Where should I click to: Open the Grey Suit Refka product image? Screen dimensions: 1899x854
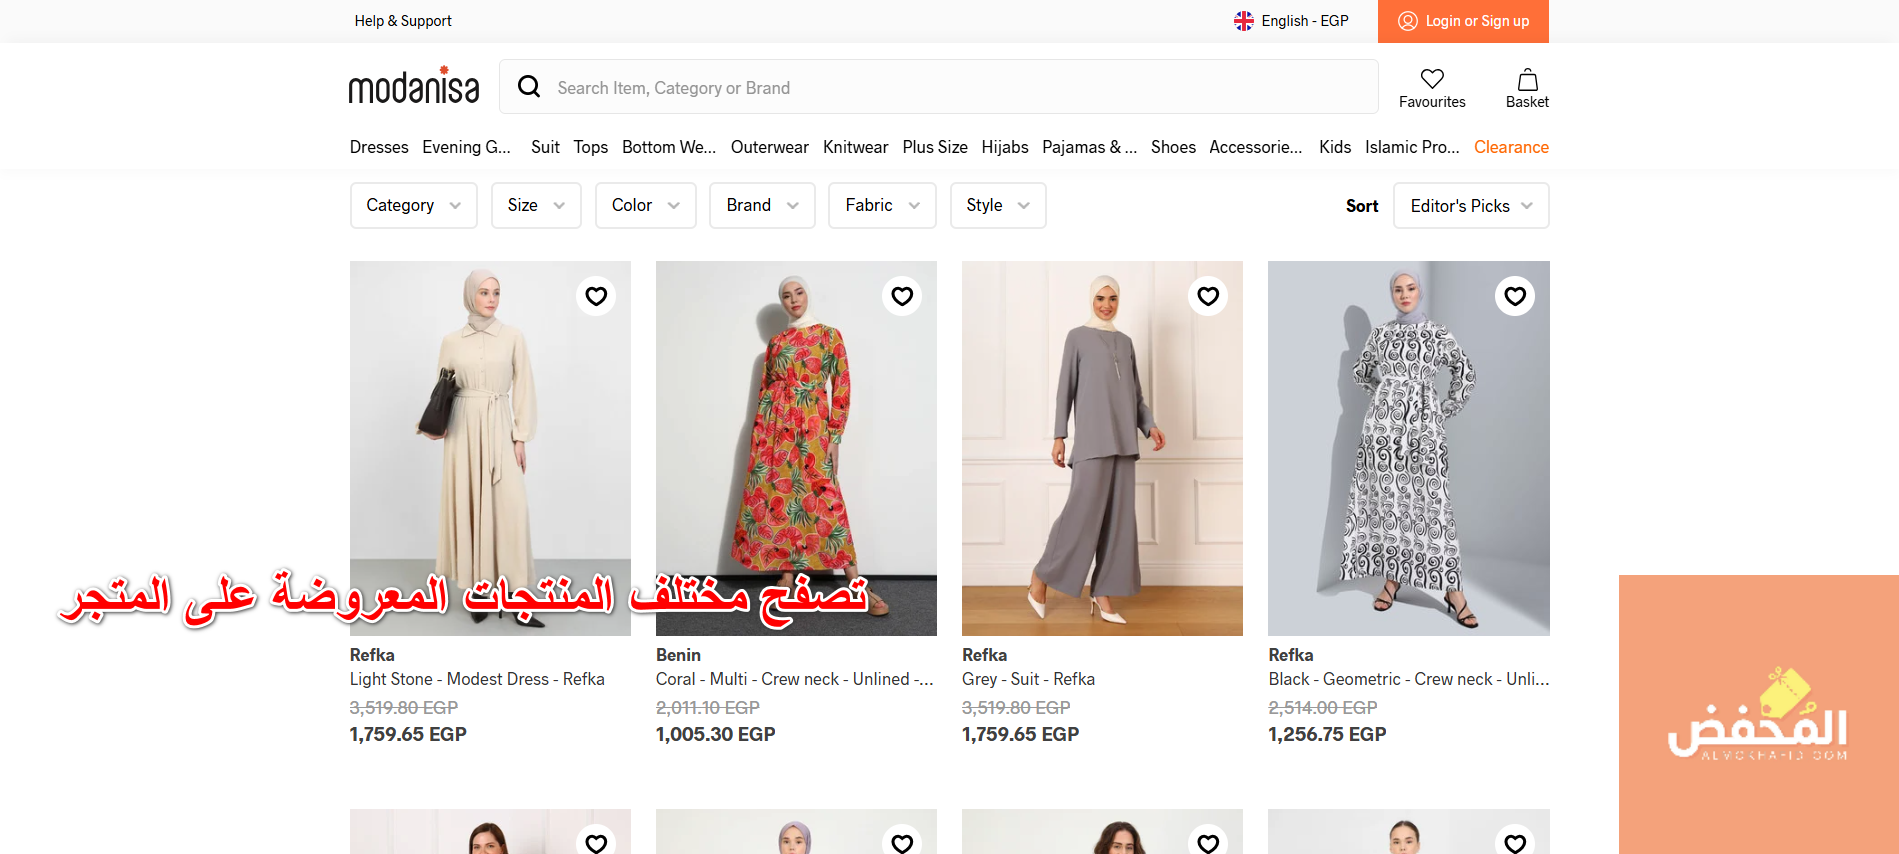1101,448
